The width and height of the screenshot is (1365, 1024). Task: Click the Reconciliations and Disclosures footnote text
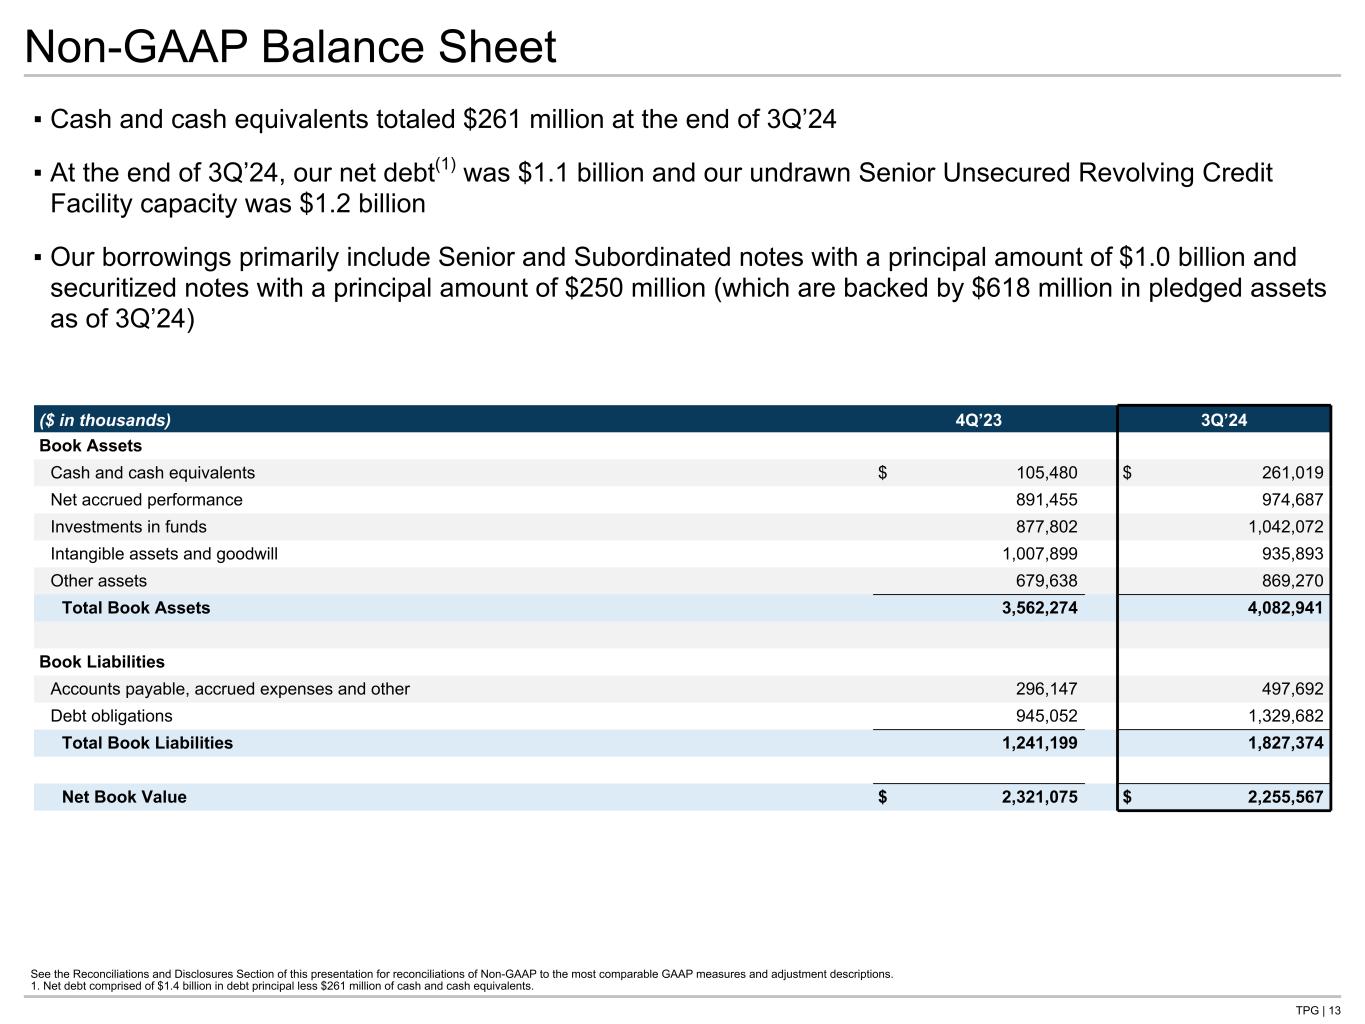(x=462, y=973)
